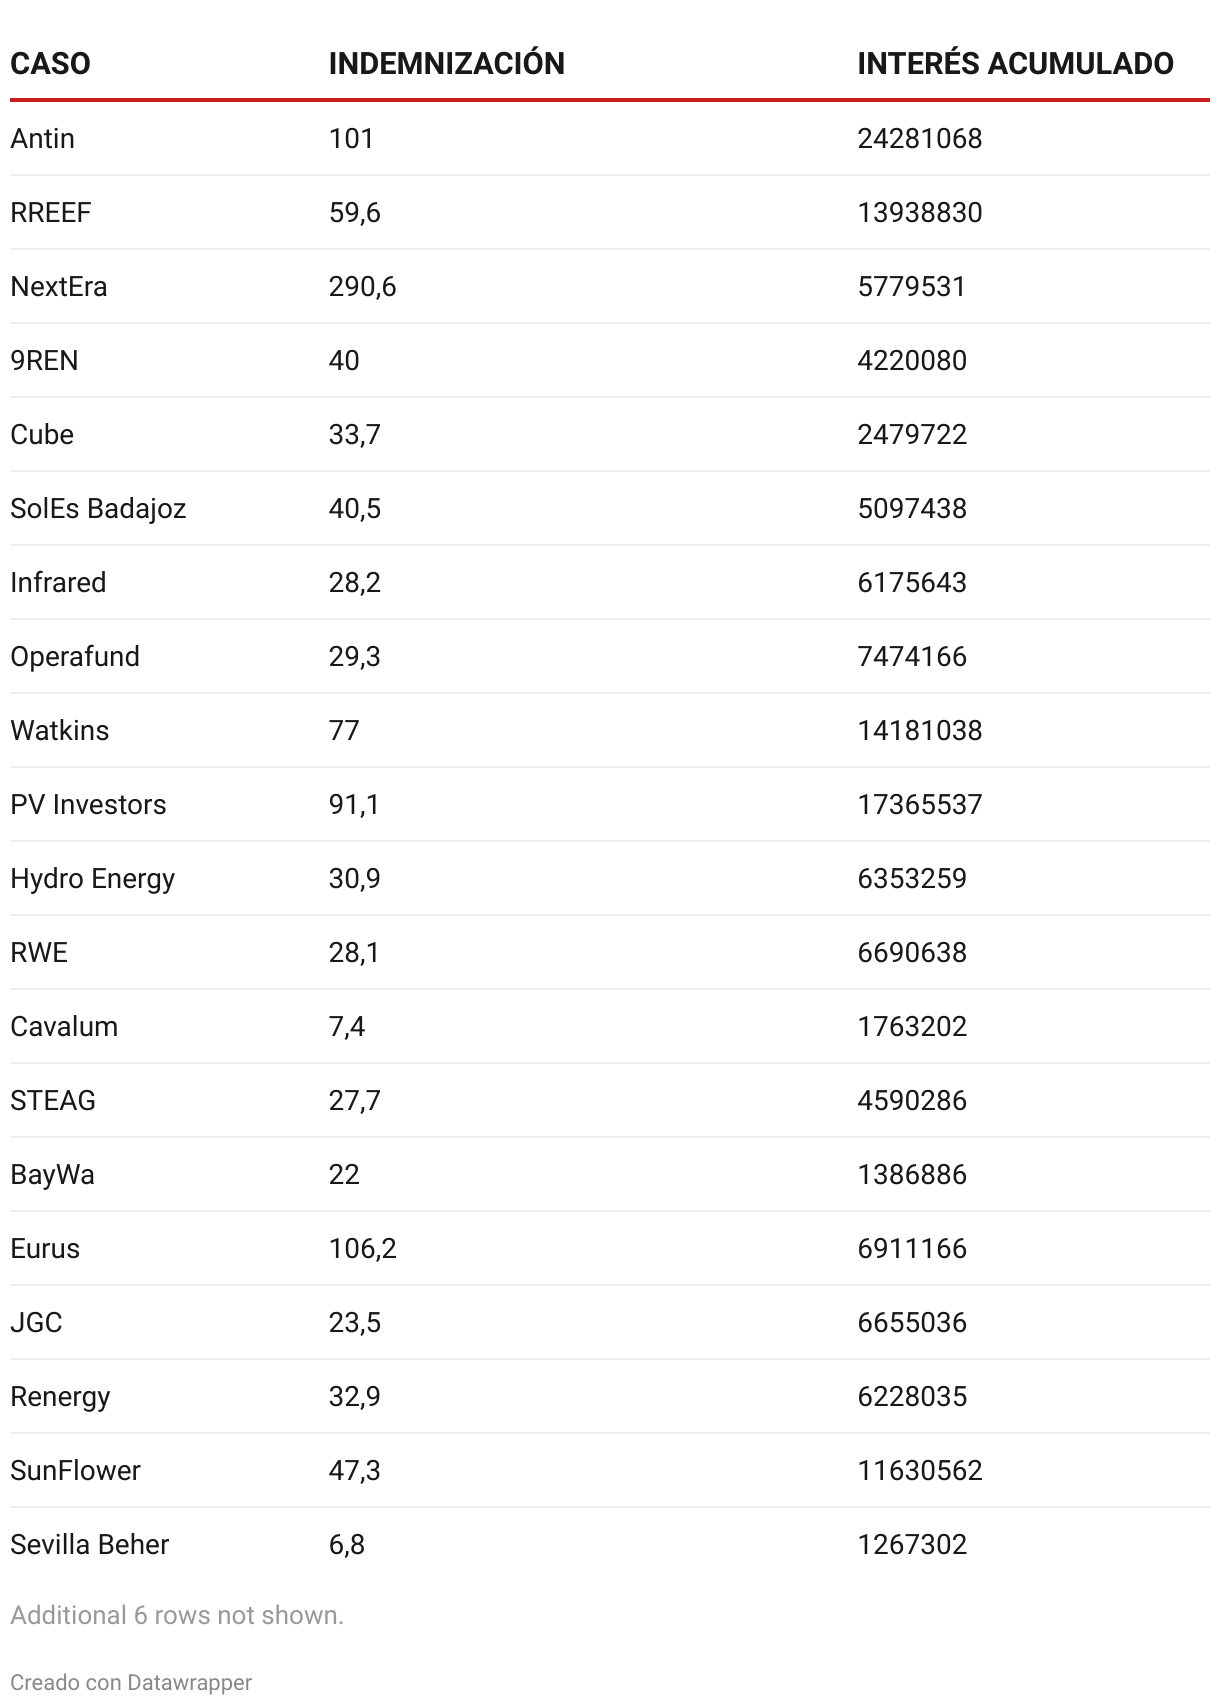Select the Sevilla Beher row label
The width and height of the screenshot is (1220, 1706).
coord(90,1545)
